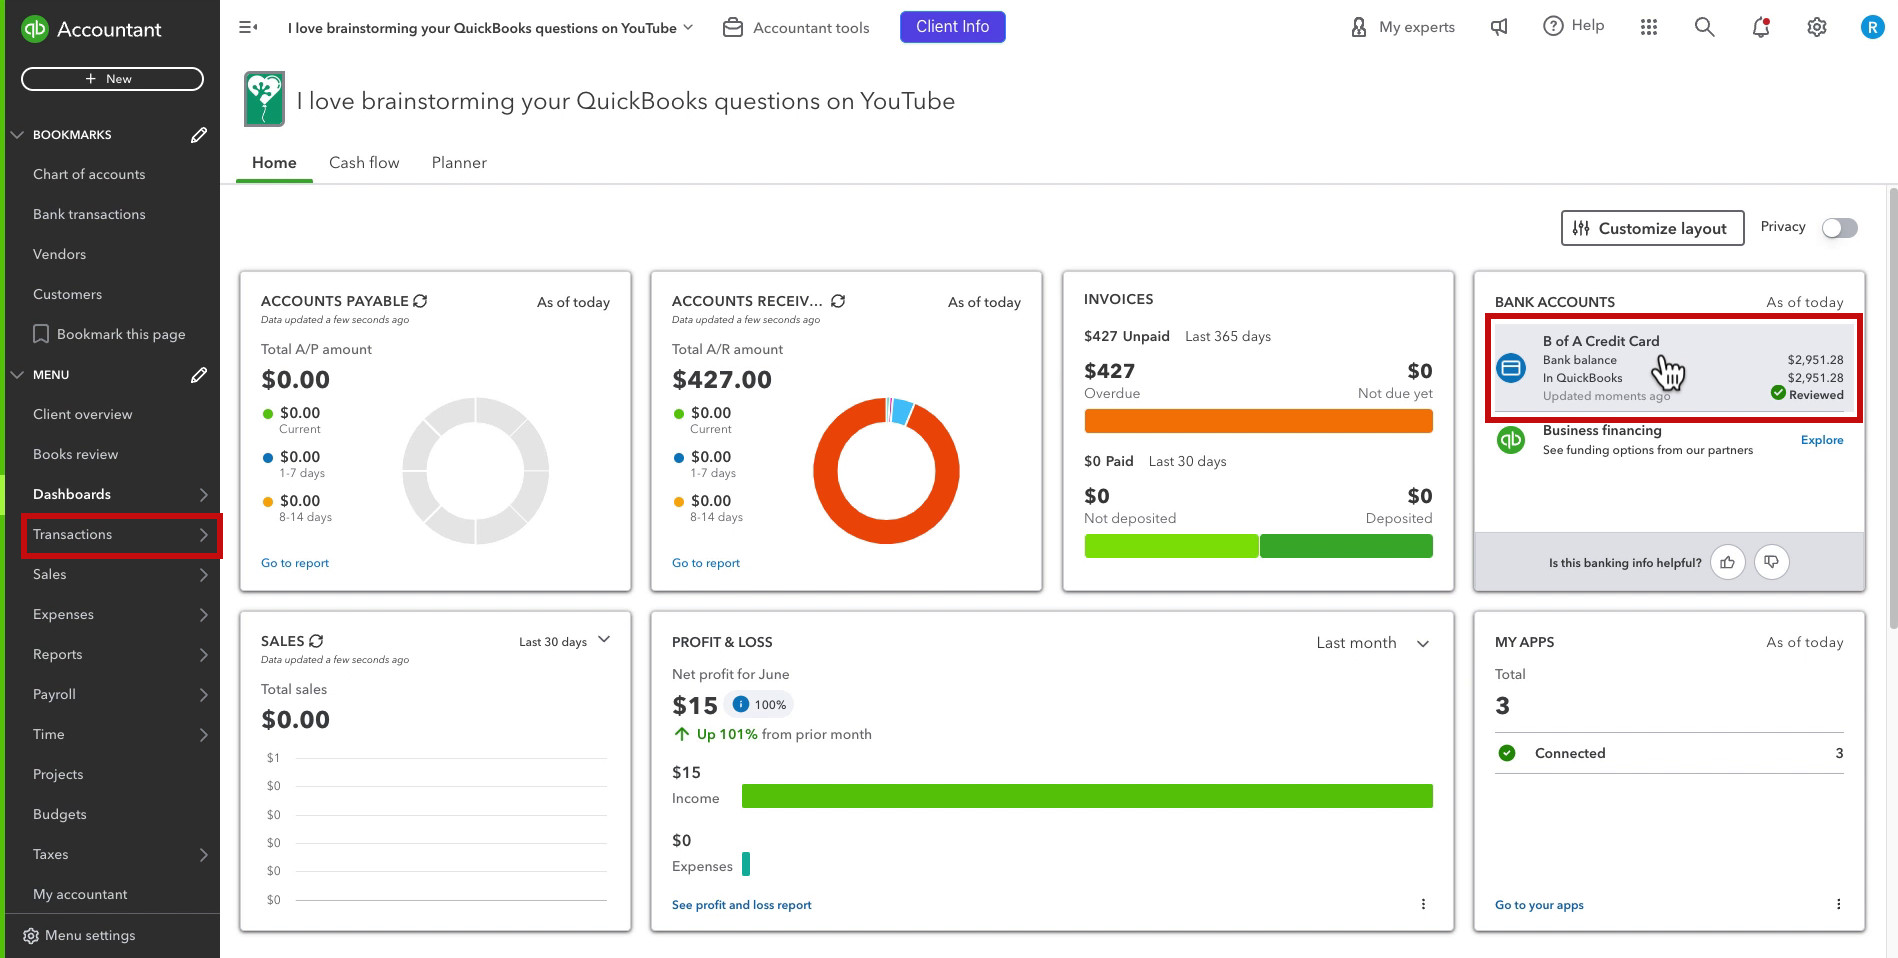This screenshot has height=958, width=1898.
Task: Click the Accounts Receivable donut chart
Action: click(x=886, y=471)
